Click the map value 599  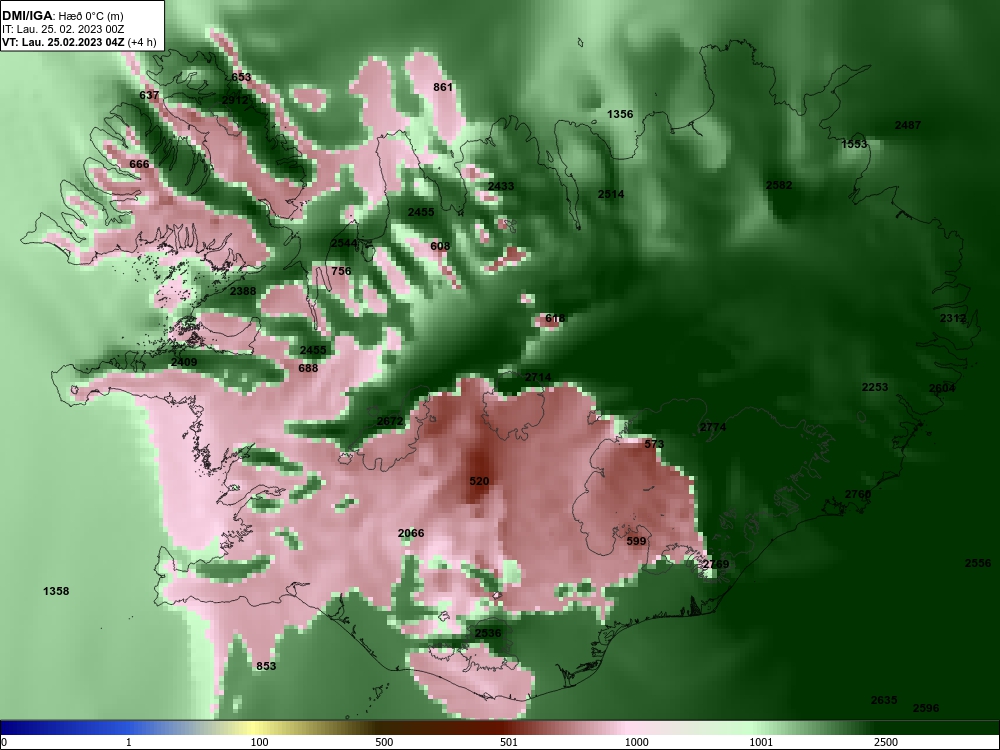[636, 541]
